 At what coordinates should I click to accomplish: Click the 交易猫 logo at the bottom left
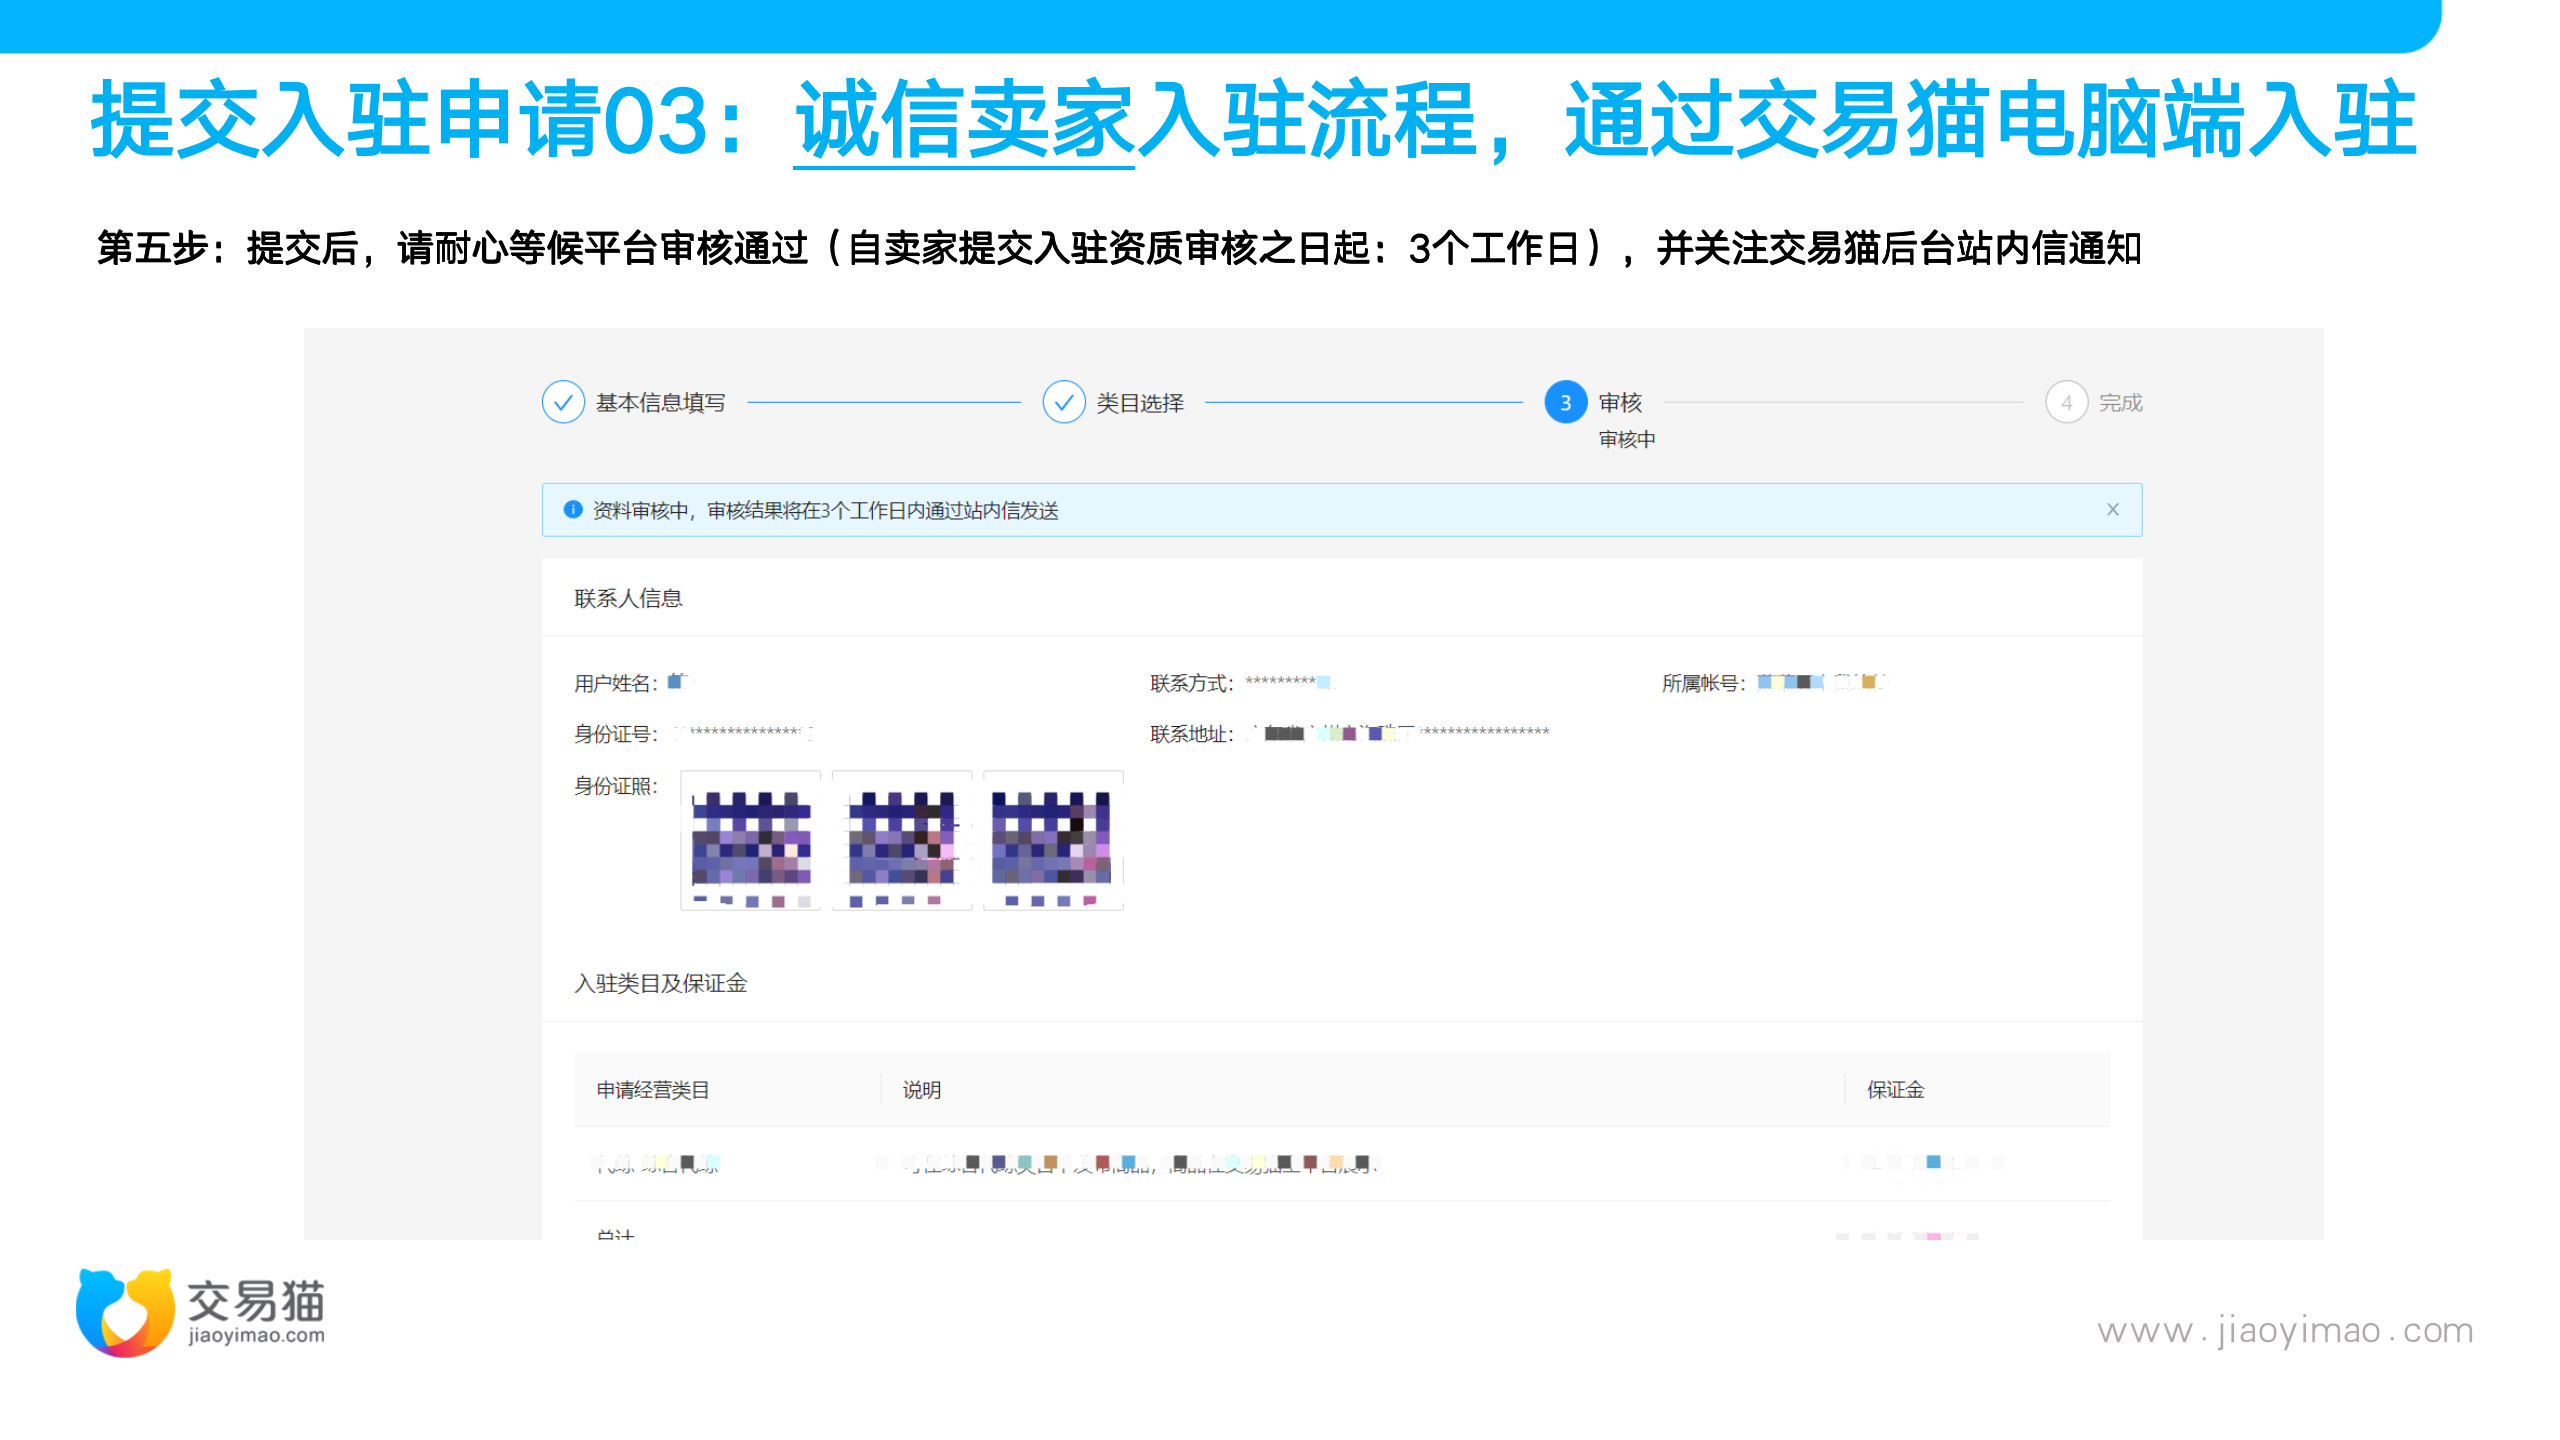(x=200, y=1312)
